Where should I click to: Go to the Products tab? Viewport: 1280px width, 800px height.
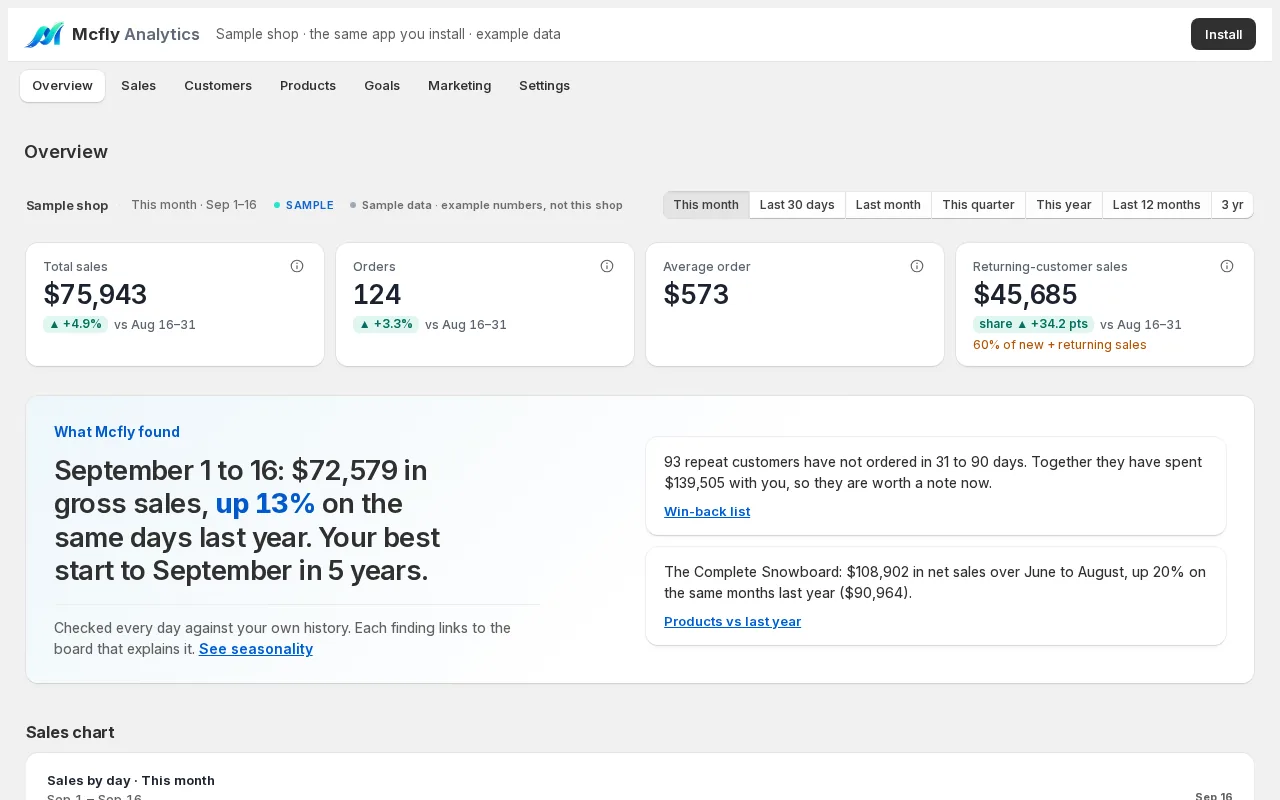pos(308,86)
